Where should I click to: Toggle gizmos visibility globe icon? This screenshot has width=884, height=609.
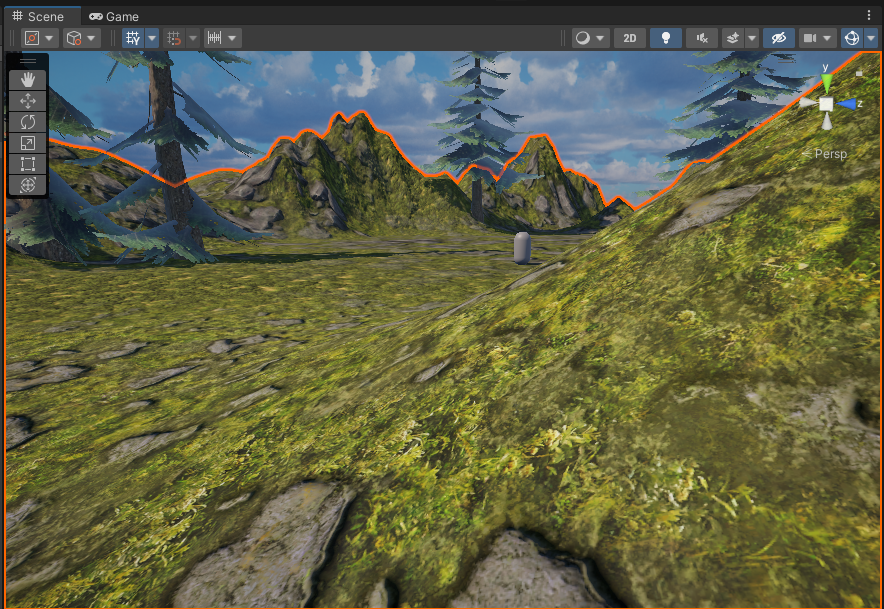[852, 38]
